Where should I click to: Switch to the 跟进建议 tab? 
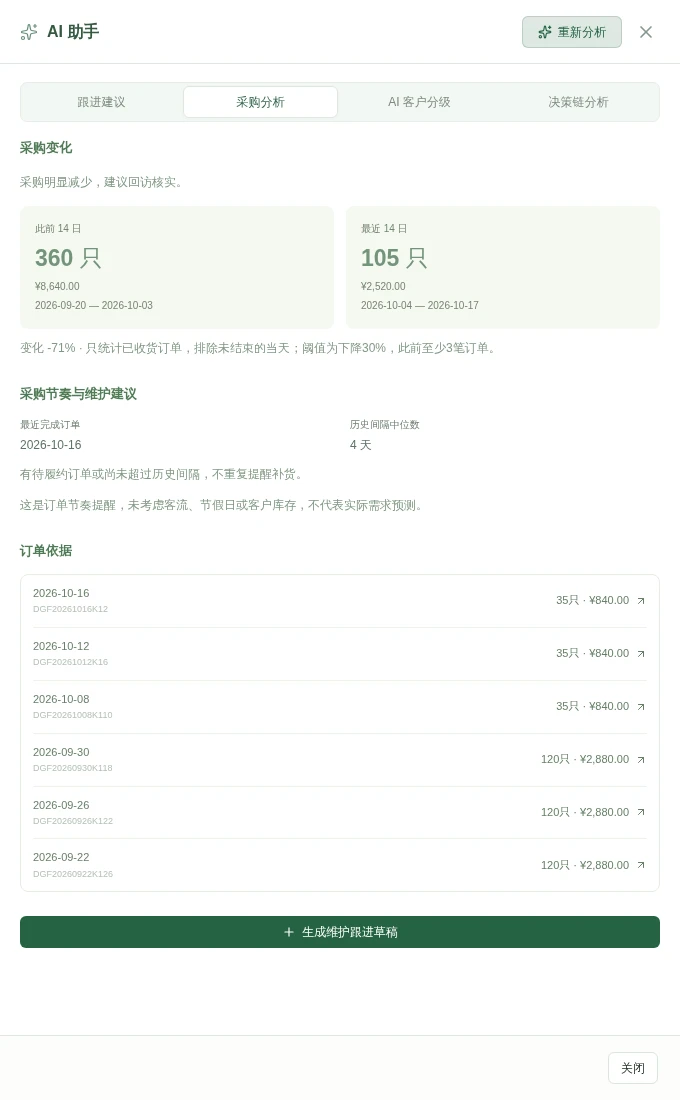[102, 102]
